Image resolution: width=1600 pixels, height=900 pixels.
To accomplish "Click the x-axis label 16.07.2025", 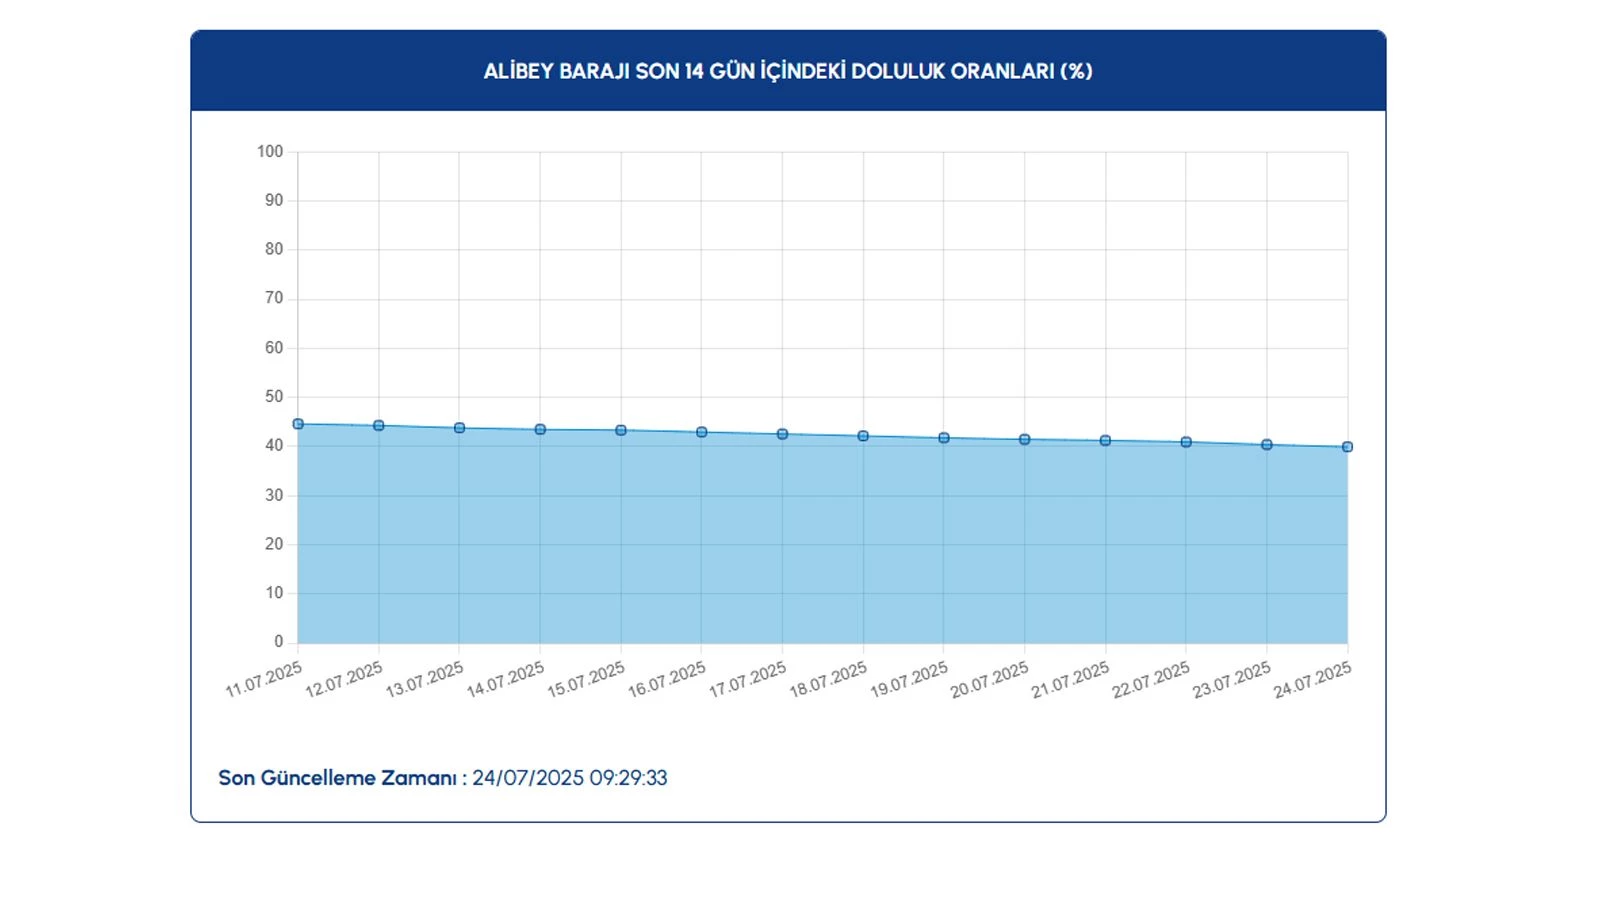I will 667,680.
